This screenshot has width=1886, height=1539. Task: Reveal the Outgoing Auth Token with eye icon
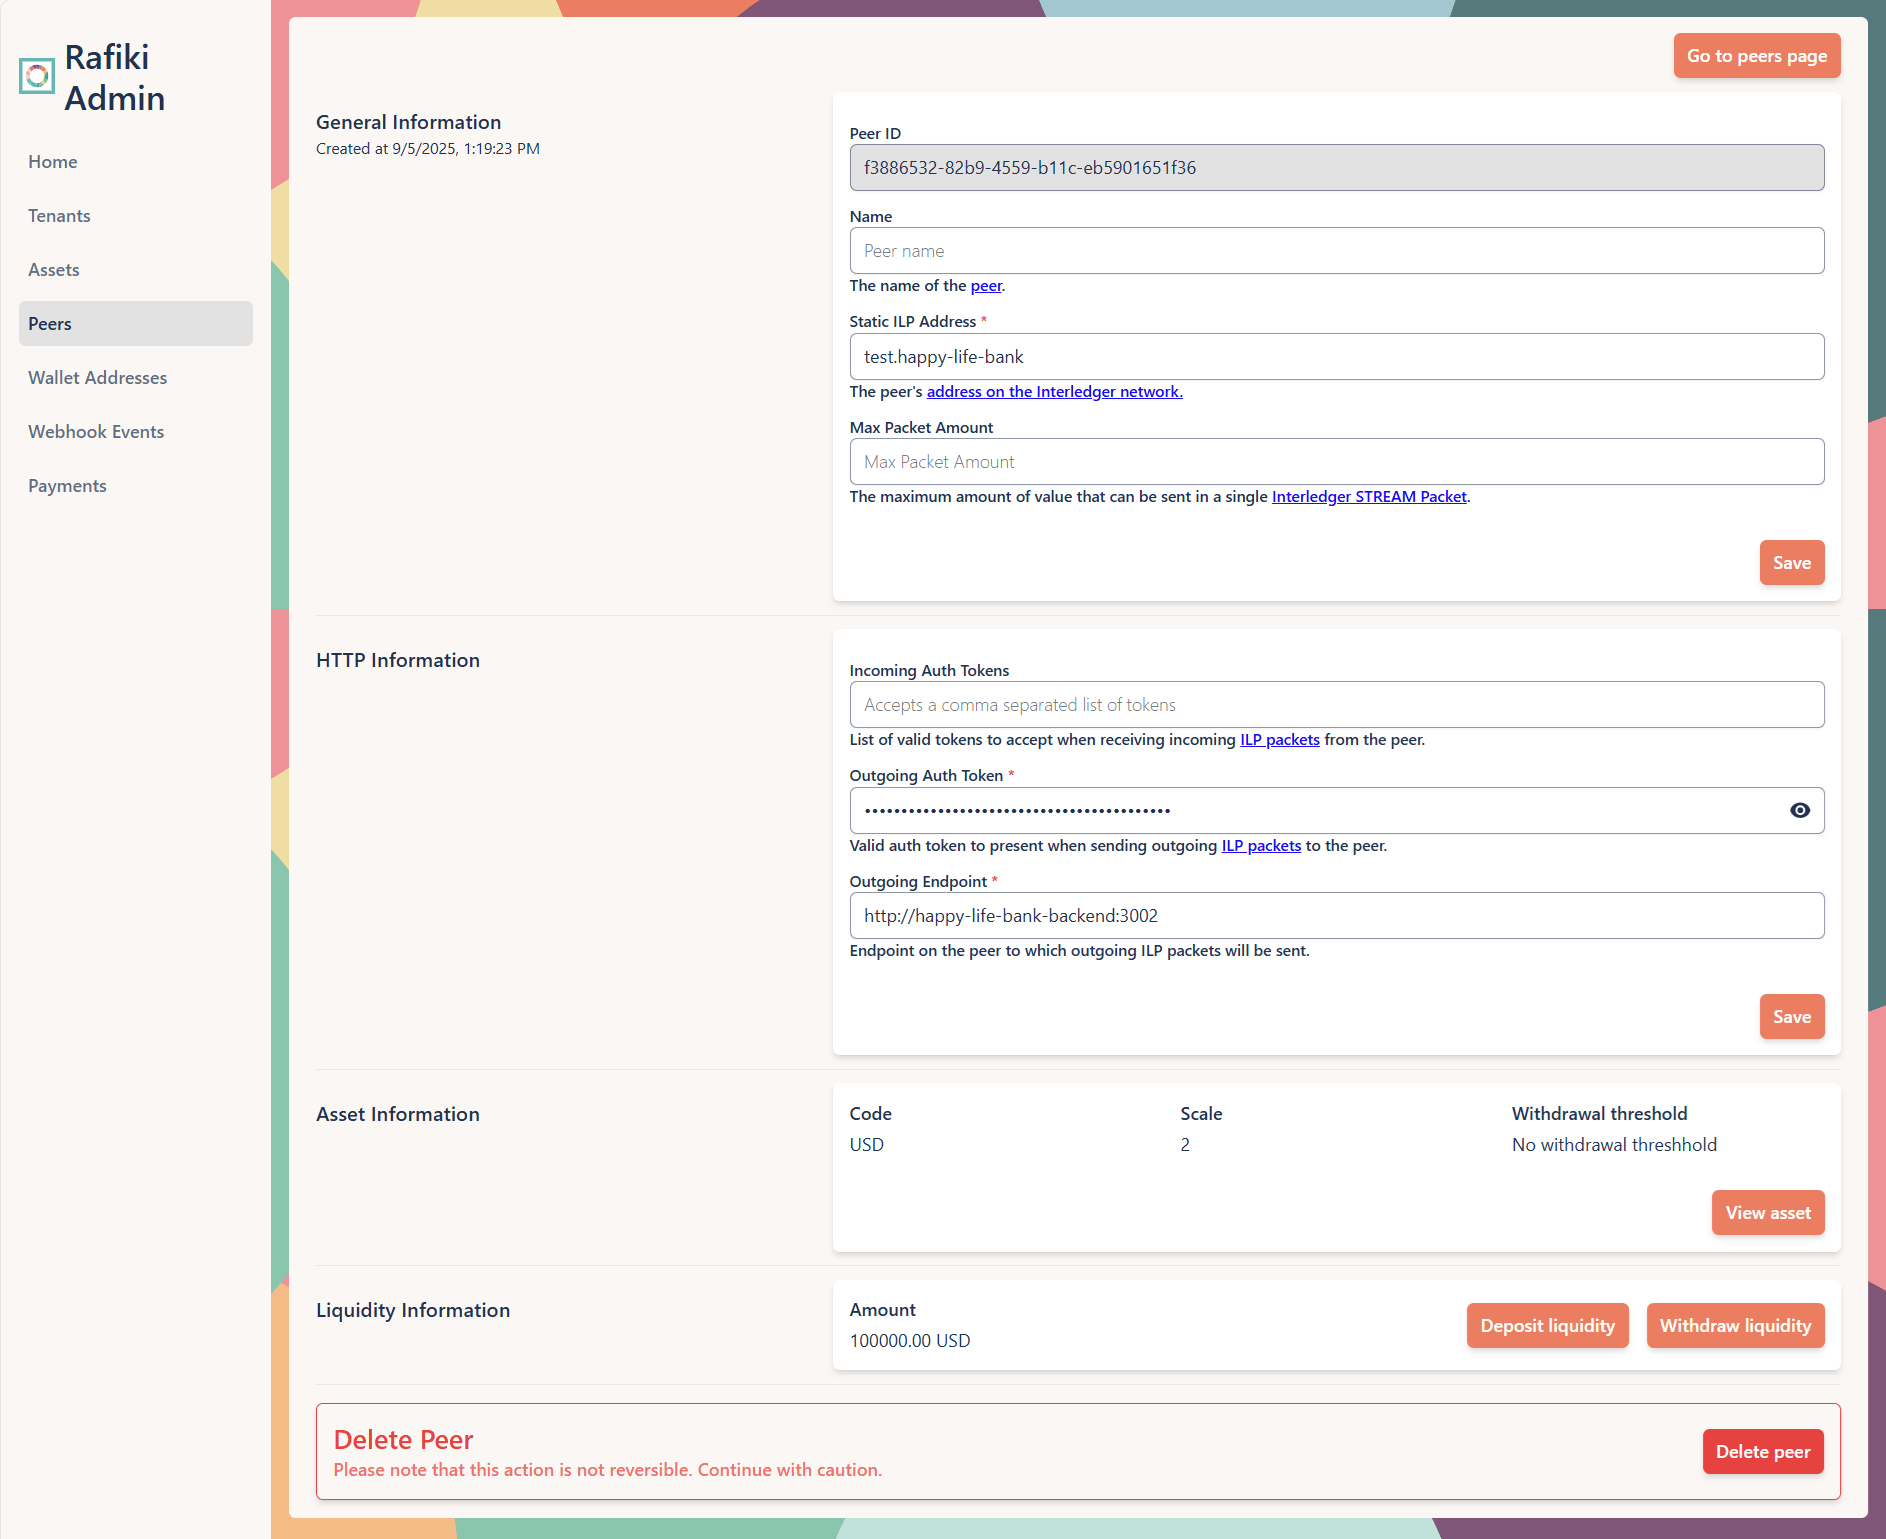[1800, 810]
